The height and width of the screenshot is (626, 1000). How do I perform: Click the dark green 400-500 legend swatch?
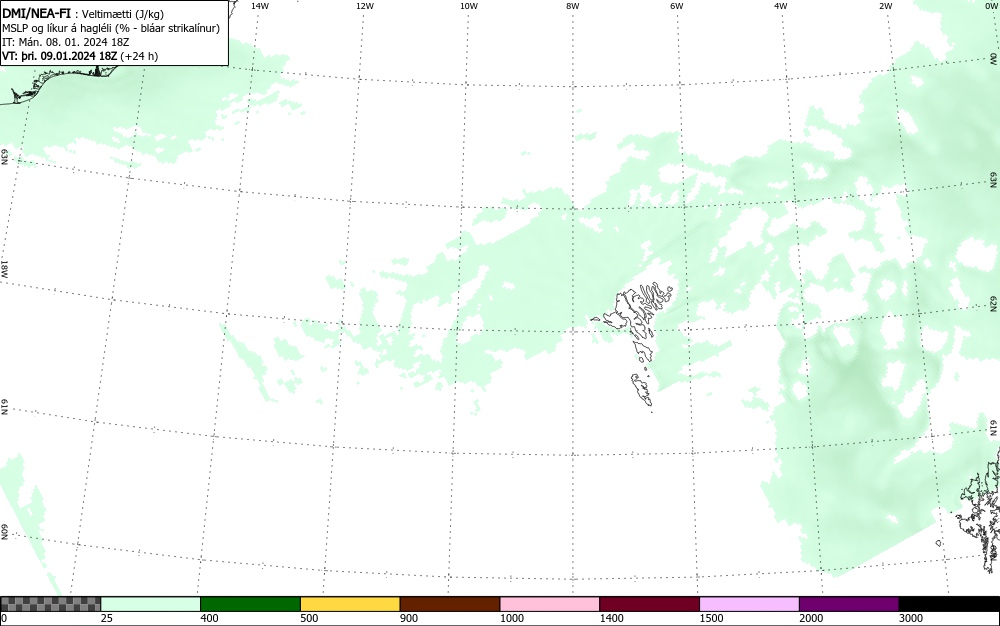(250, 604)
